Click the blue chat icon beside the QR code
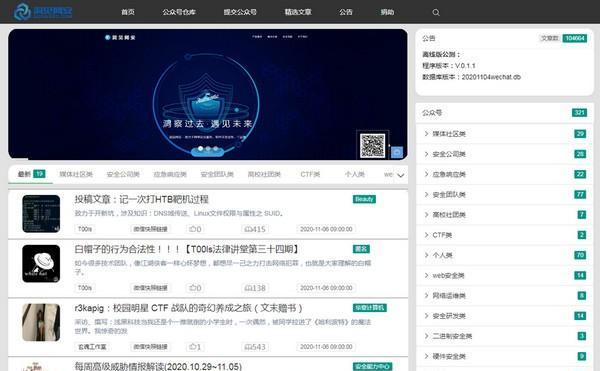 [397, 152]
